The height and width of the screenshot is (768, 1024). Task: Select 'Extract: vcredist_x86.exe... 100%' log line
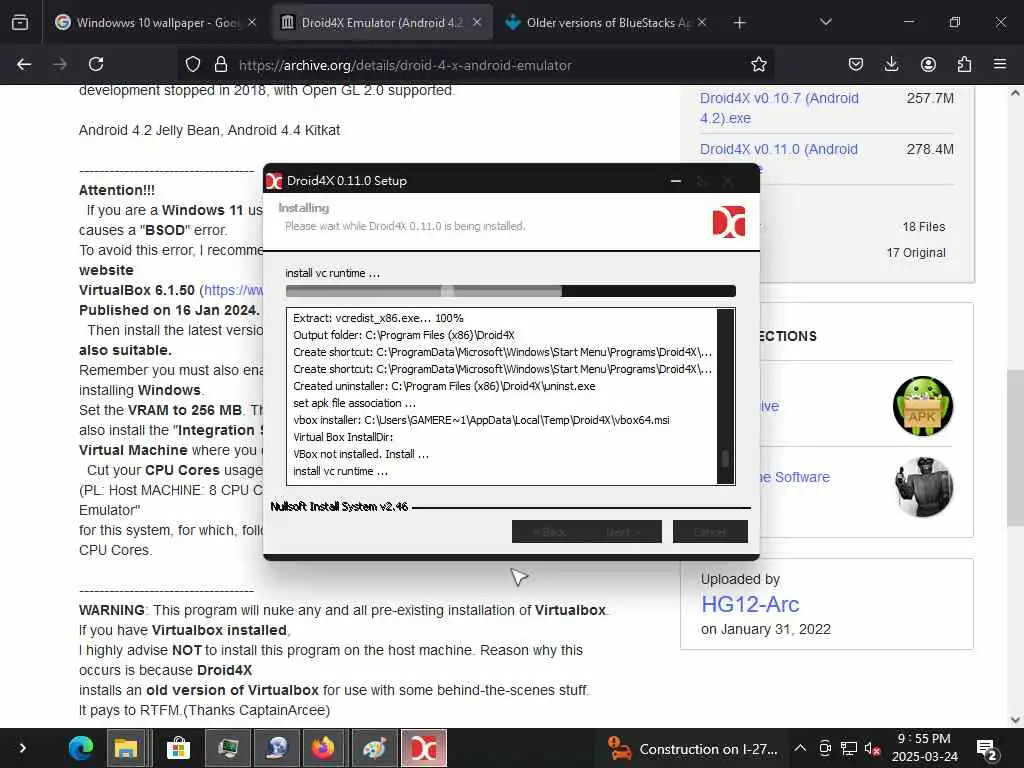pos(378,318)
